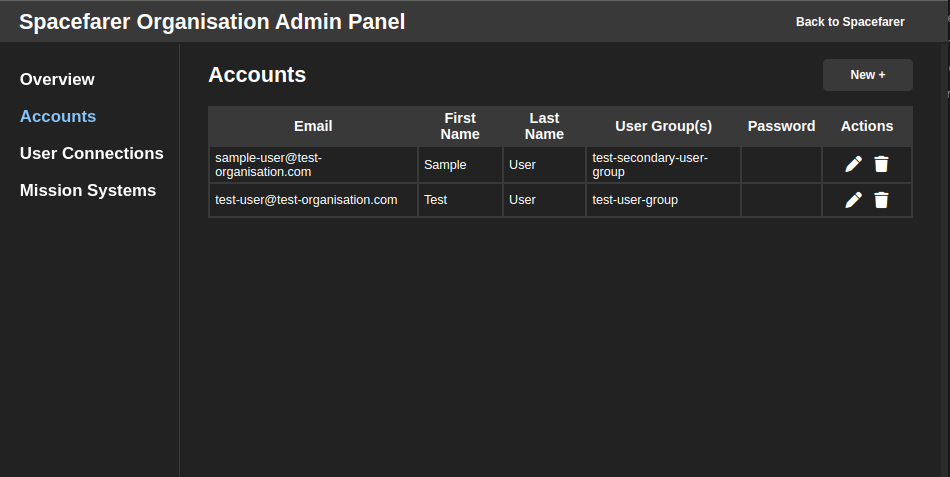This screenshot has height=477, width=950.
Task: Click last name 'User' in test-user row
Action: point(544,200)
